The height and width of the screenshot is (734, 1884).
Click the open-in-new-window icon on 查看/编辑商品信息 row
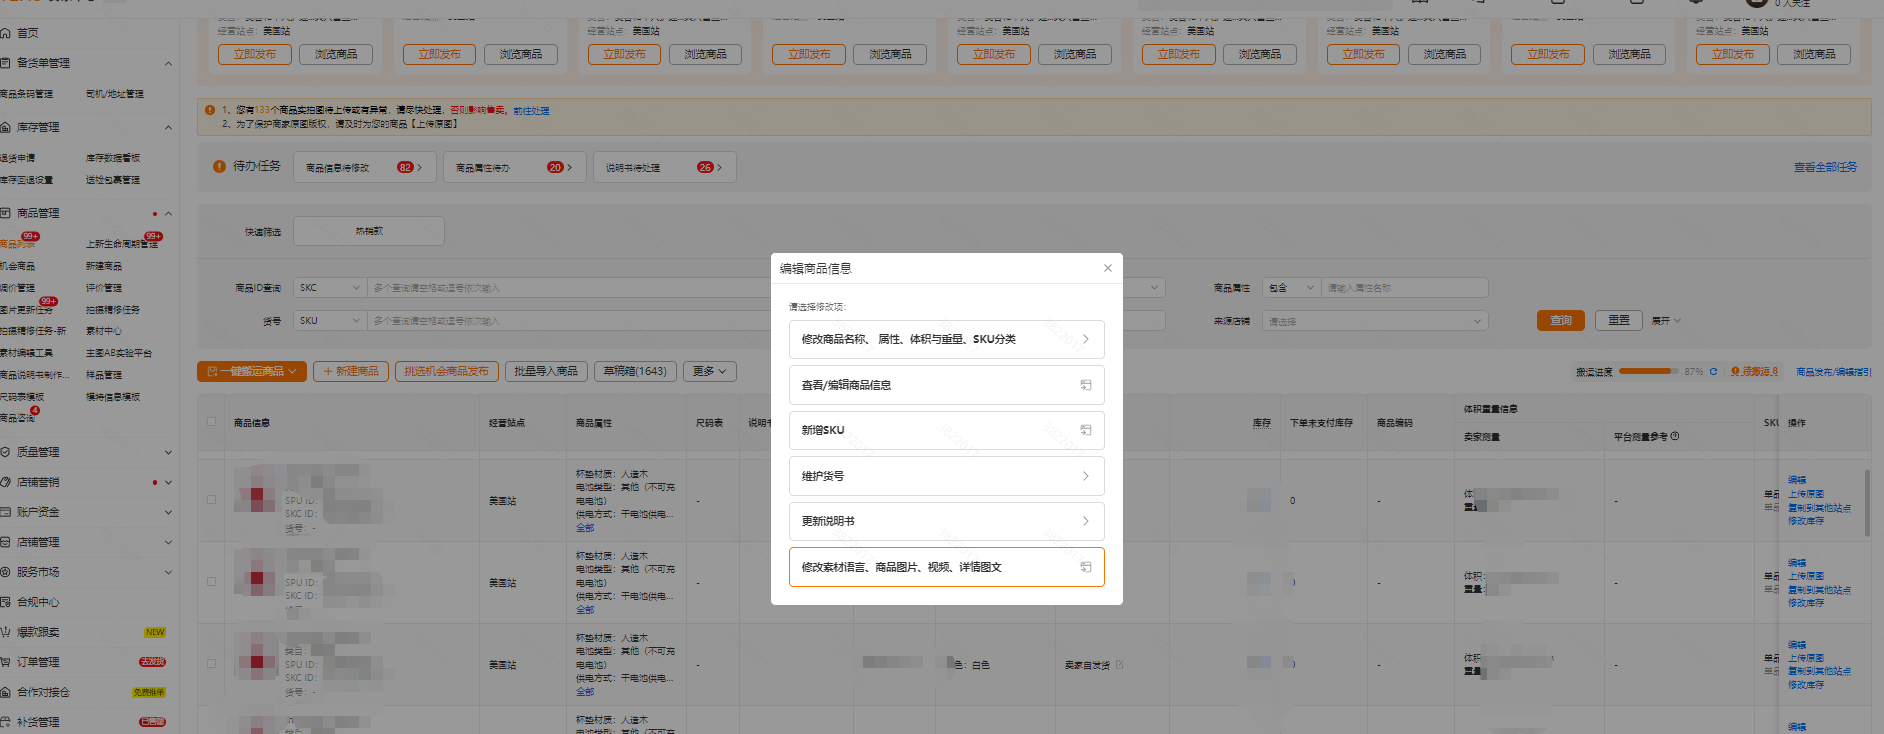point(1085,385)
